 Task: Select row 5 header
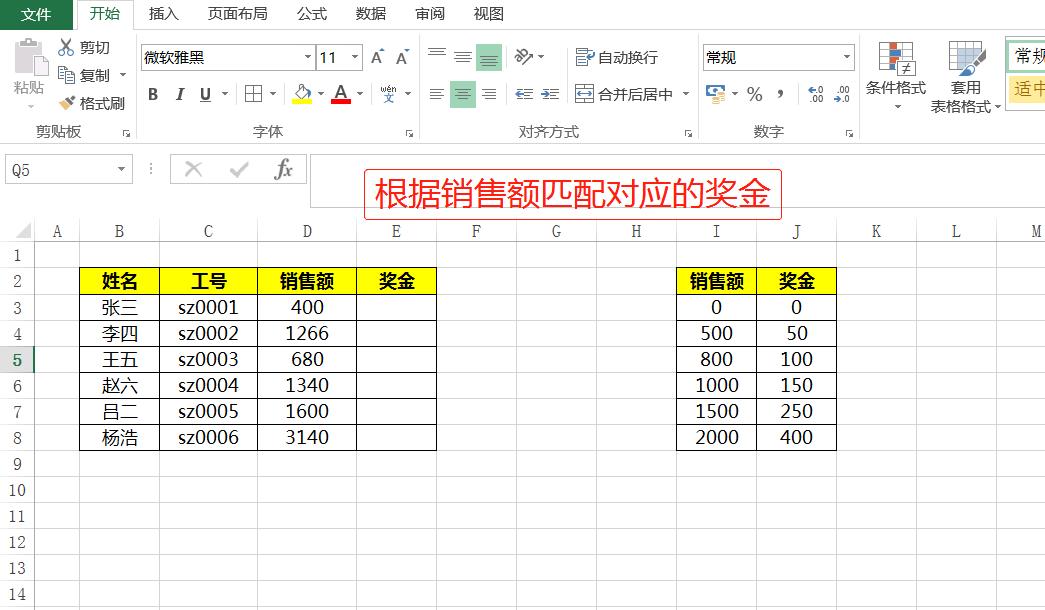(x=17, y=360)
